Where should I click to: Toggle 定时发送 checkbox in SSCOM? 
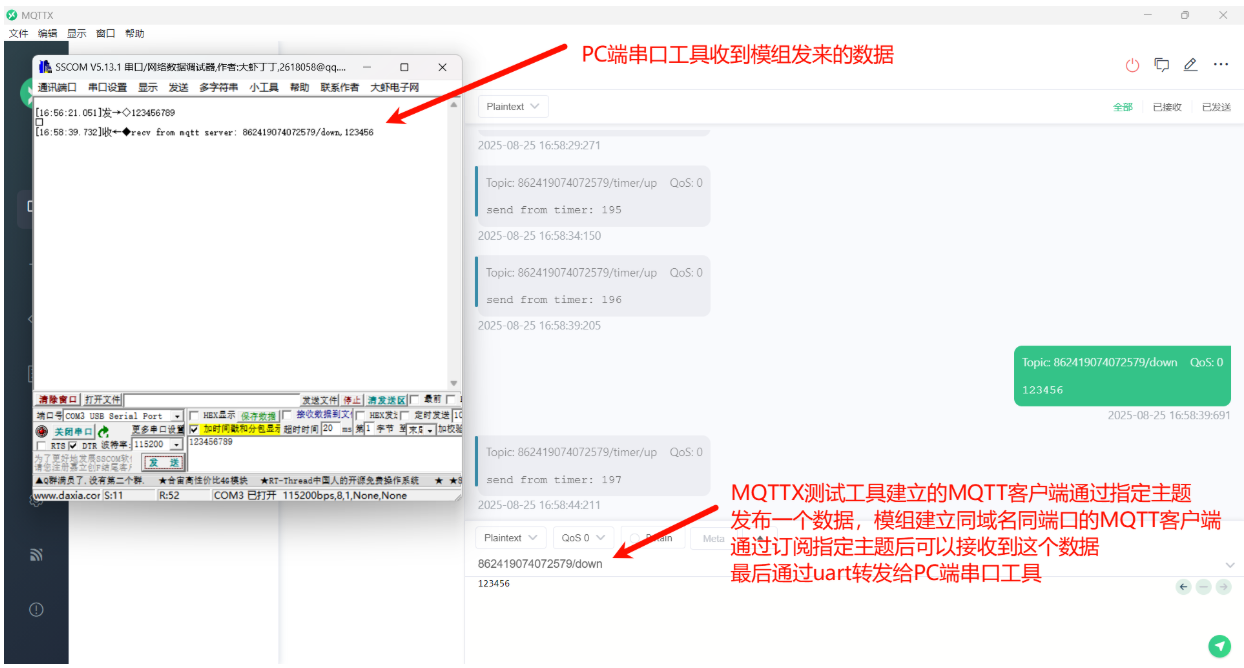(x=405, y=416)
